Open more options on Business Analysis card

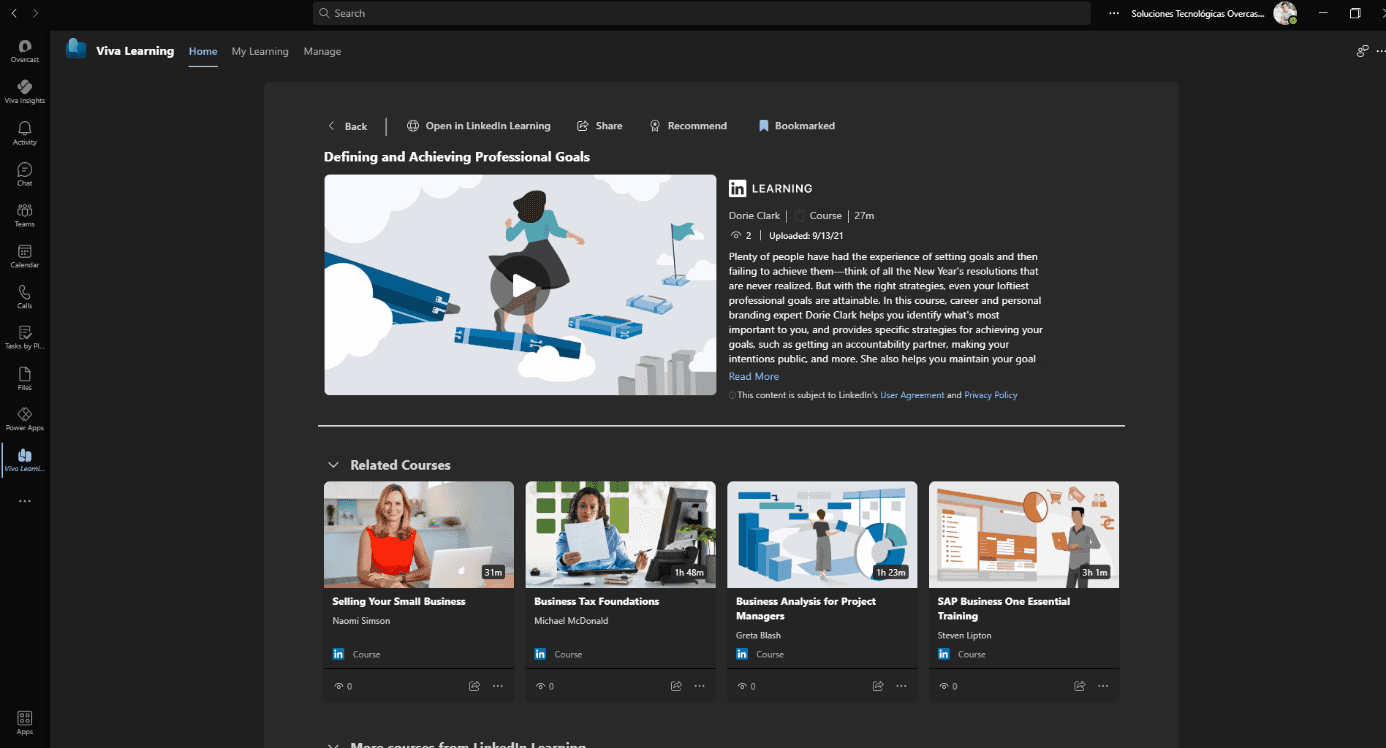pyautogui.click(x=901, y=686)
